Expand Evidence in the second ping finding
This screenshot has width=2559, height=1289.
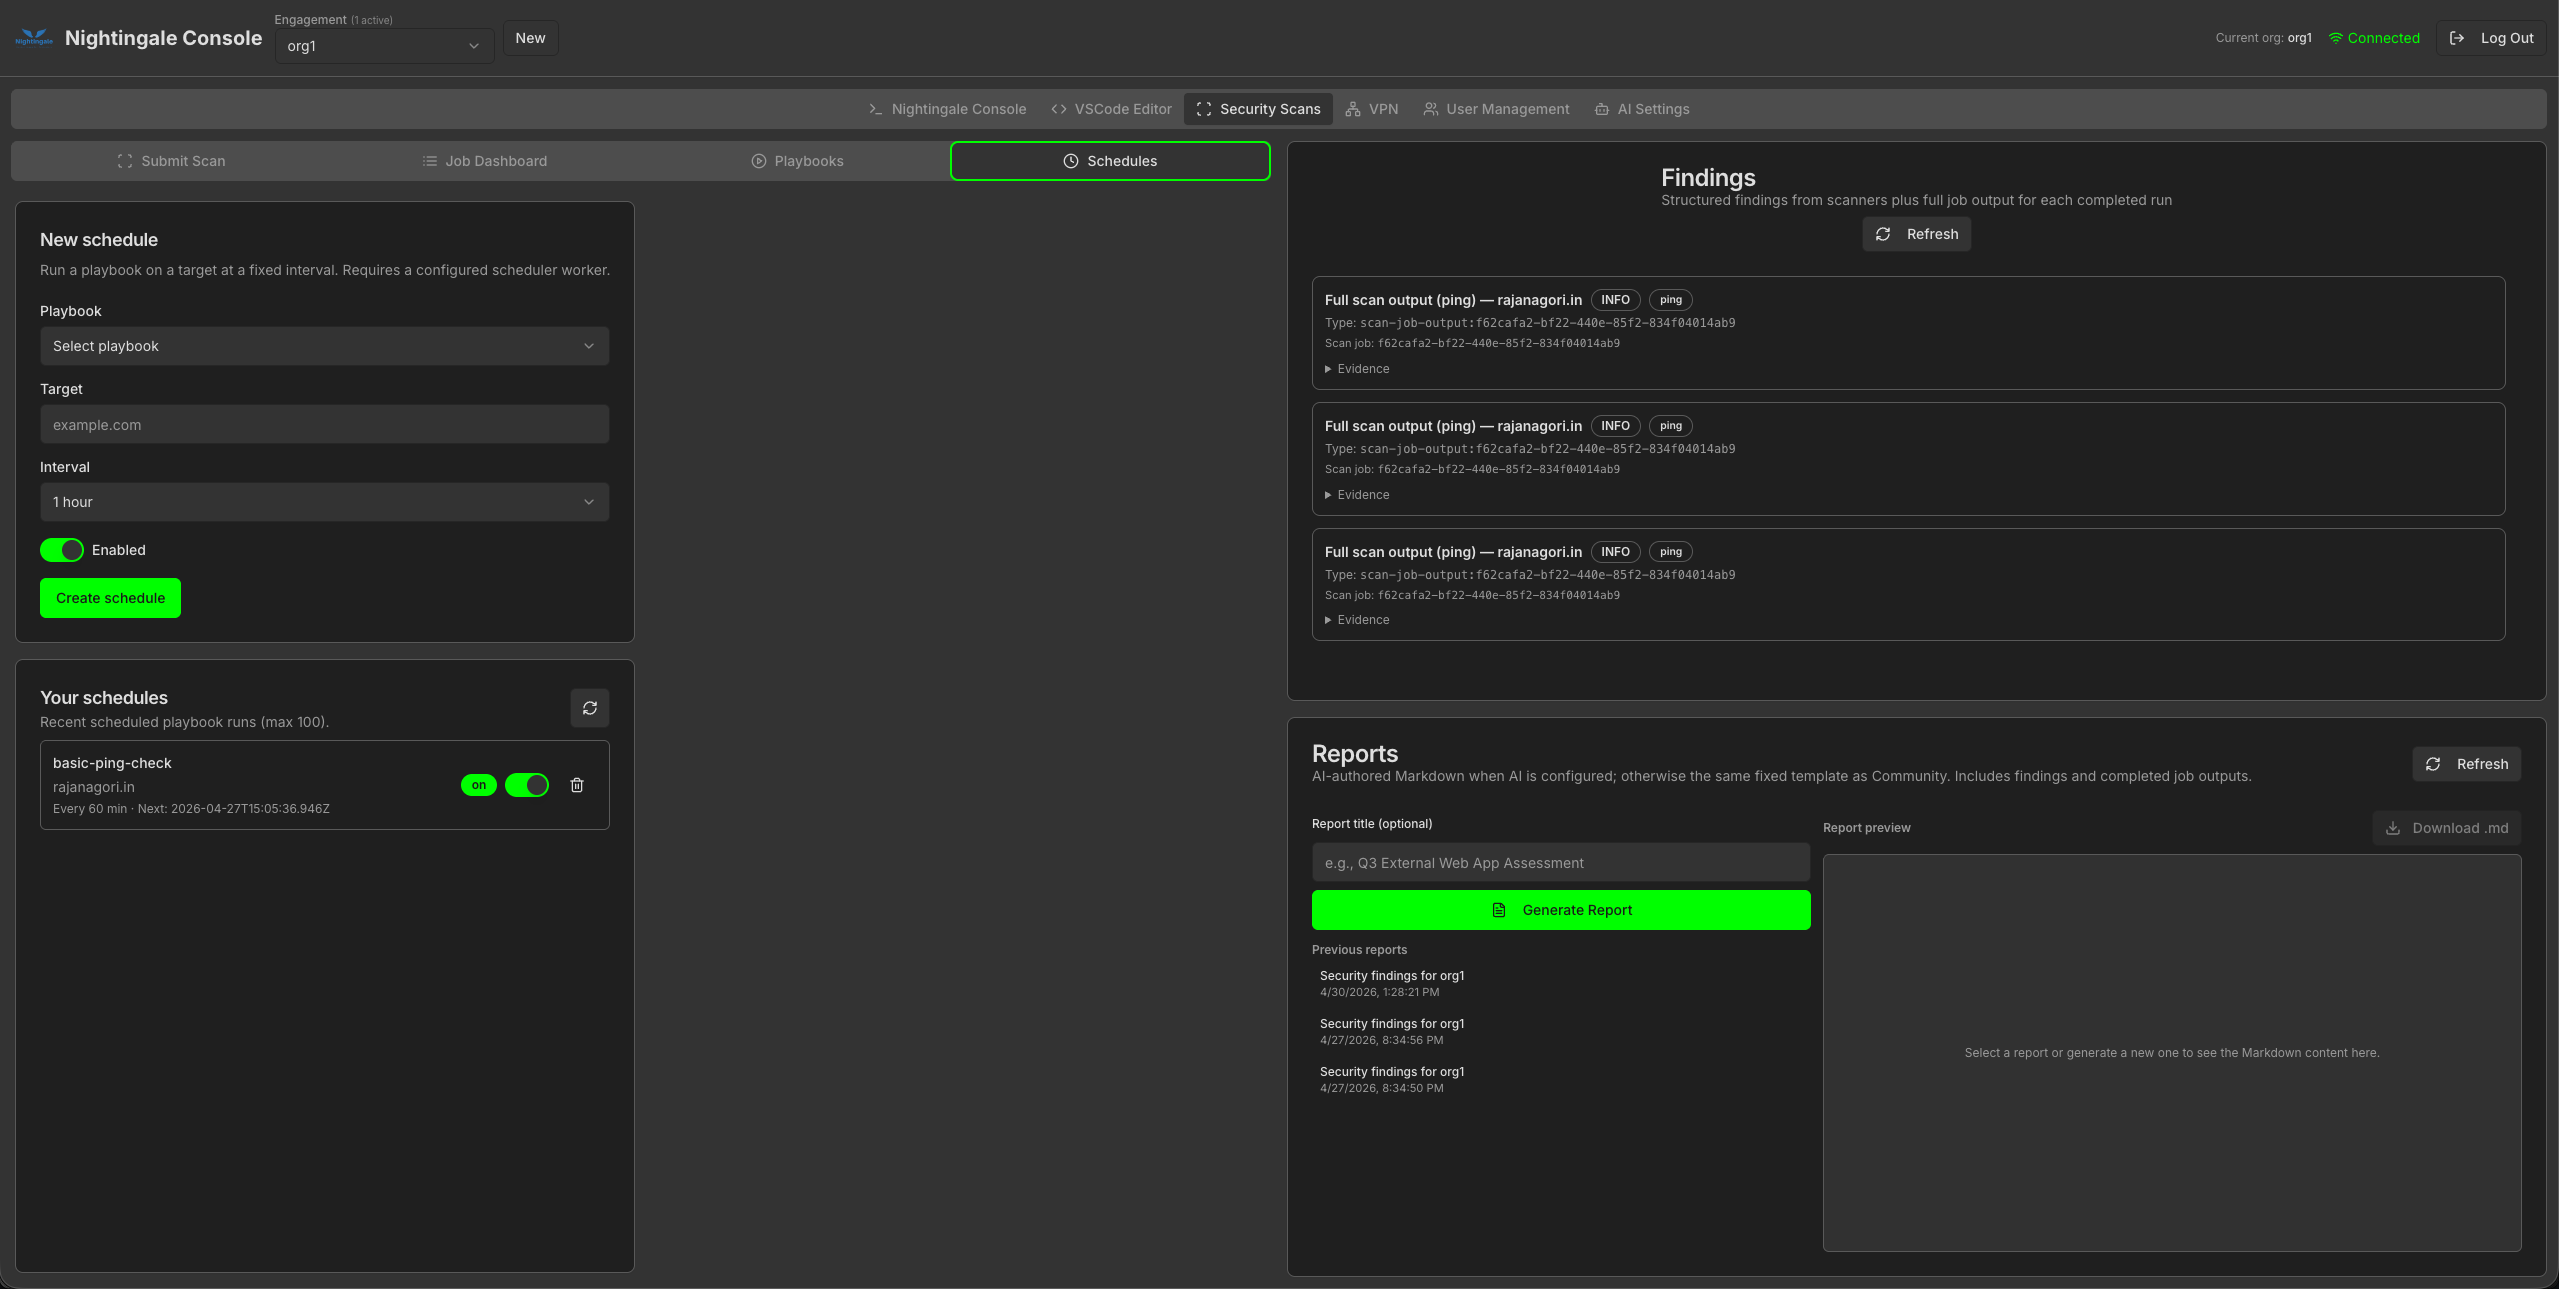pyautogui.click(x=1357, y=495)
